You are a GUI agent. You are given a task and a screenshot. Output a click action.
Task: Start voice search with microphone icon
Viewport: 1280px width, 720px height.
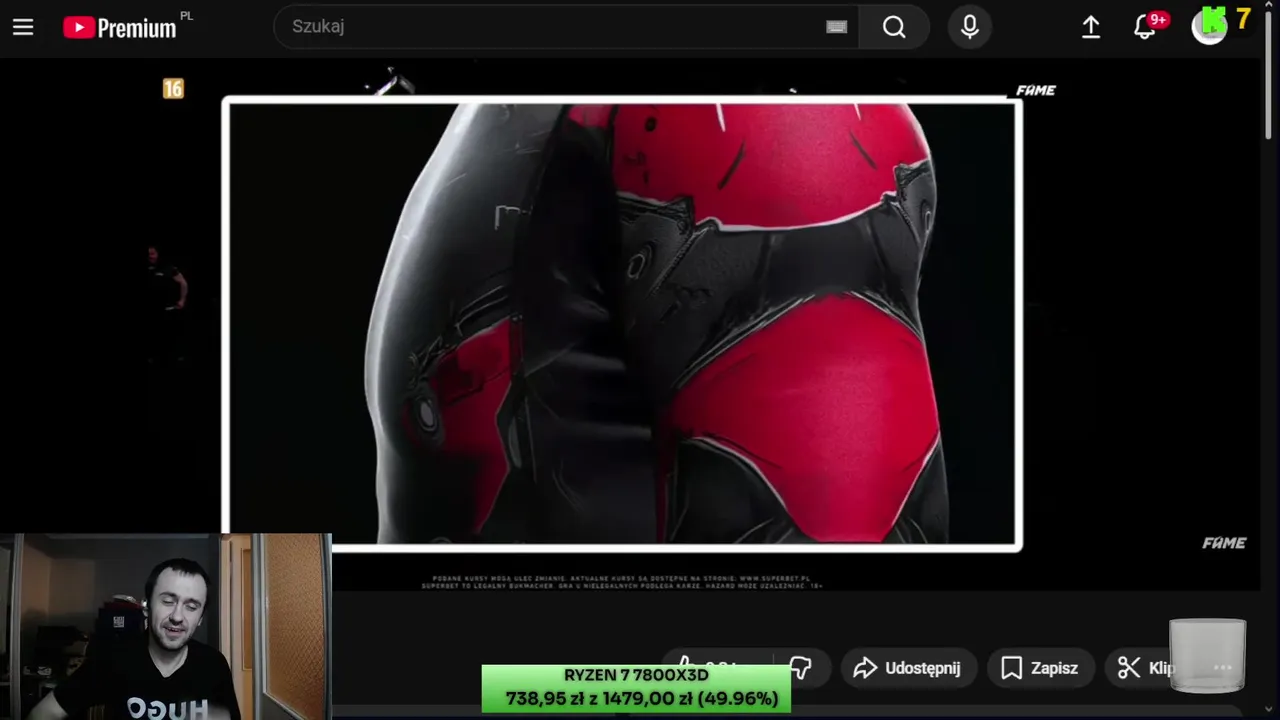click(x=970, y=27)
